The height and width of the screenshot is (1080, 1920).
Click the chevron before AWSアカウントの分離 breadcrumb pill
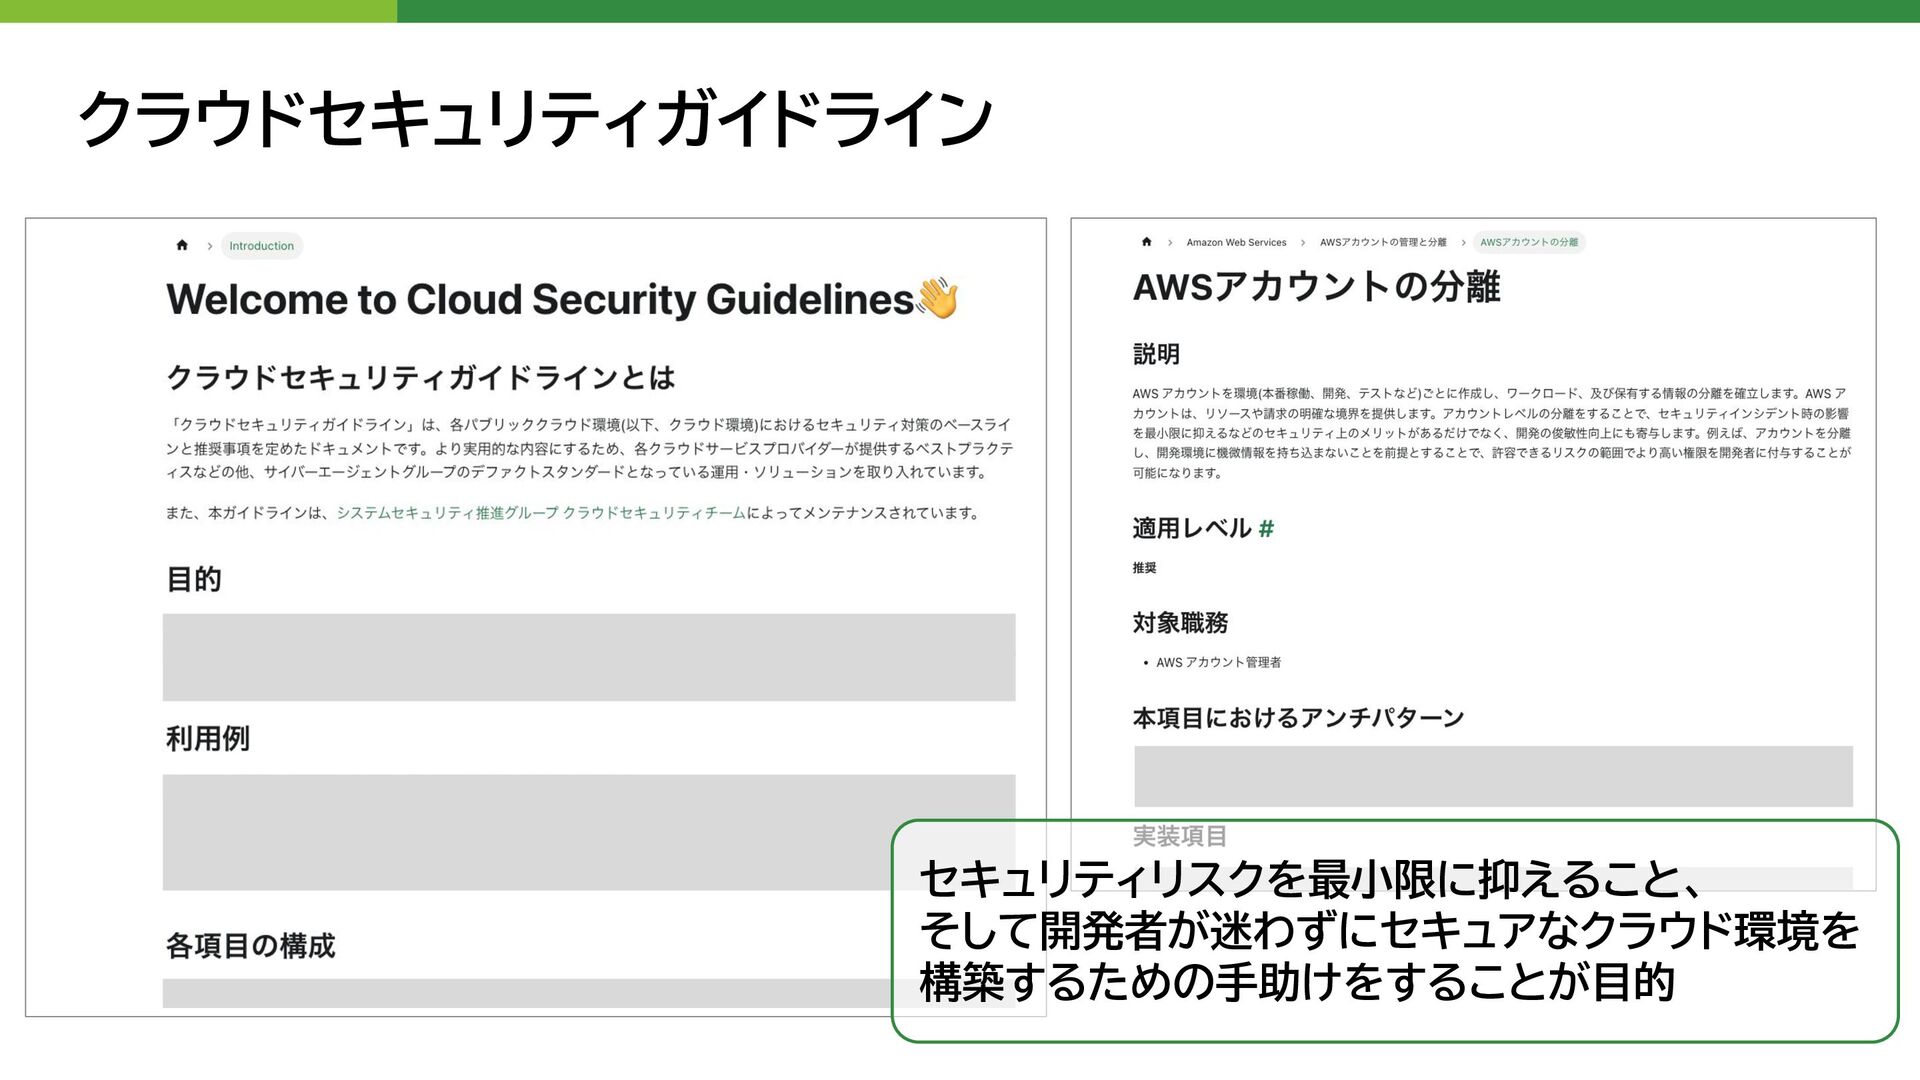(1463, 243)
